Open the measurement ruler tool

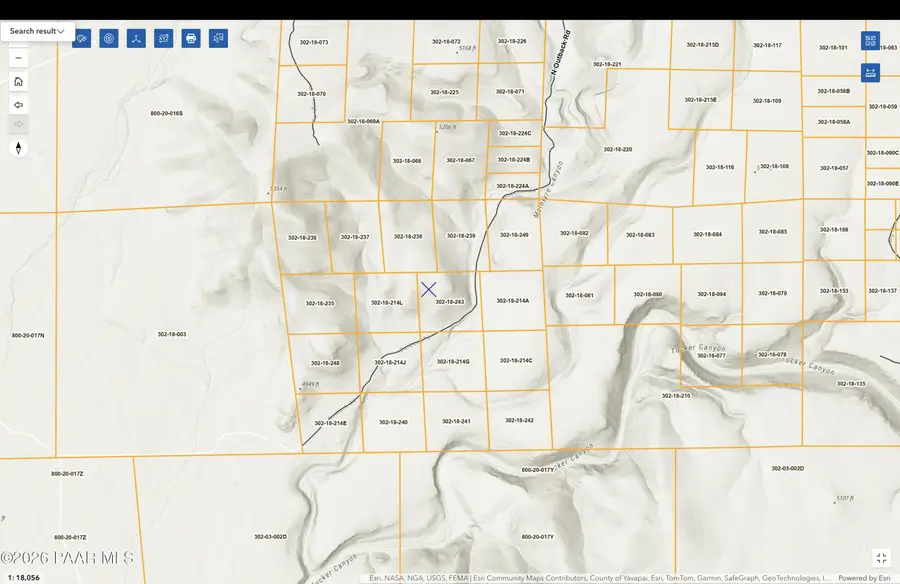click(x=870, y=72)
